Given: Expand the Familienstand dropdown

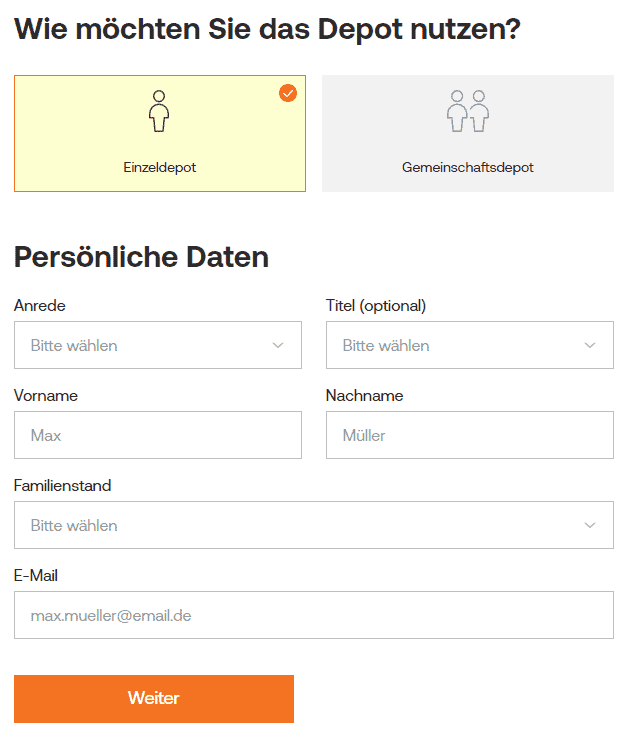Looking at the screenshot, I should coord(314,525).
